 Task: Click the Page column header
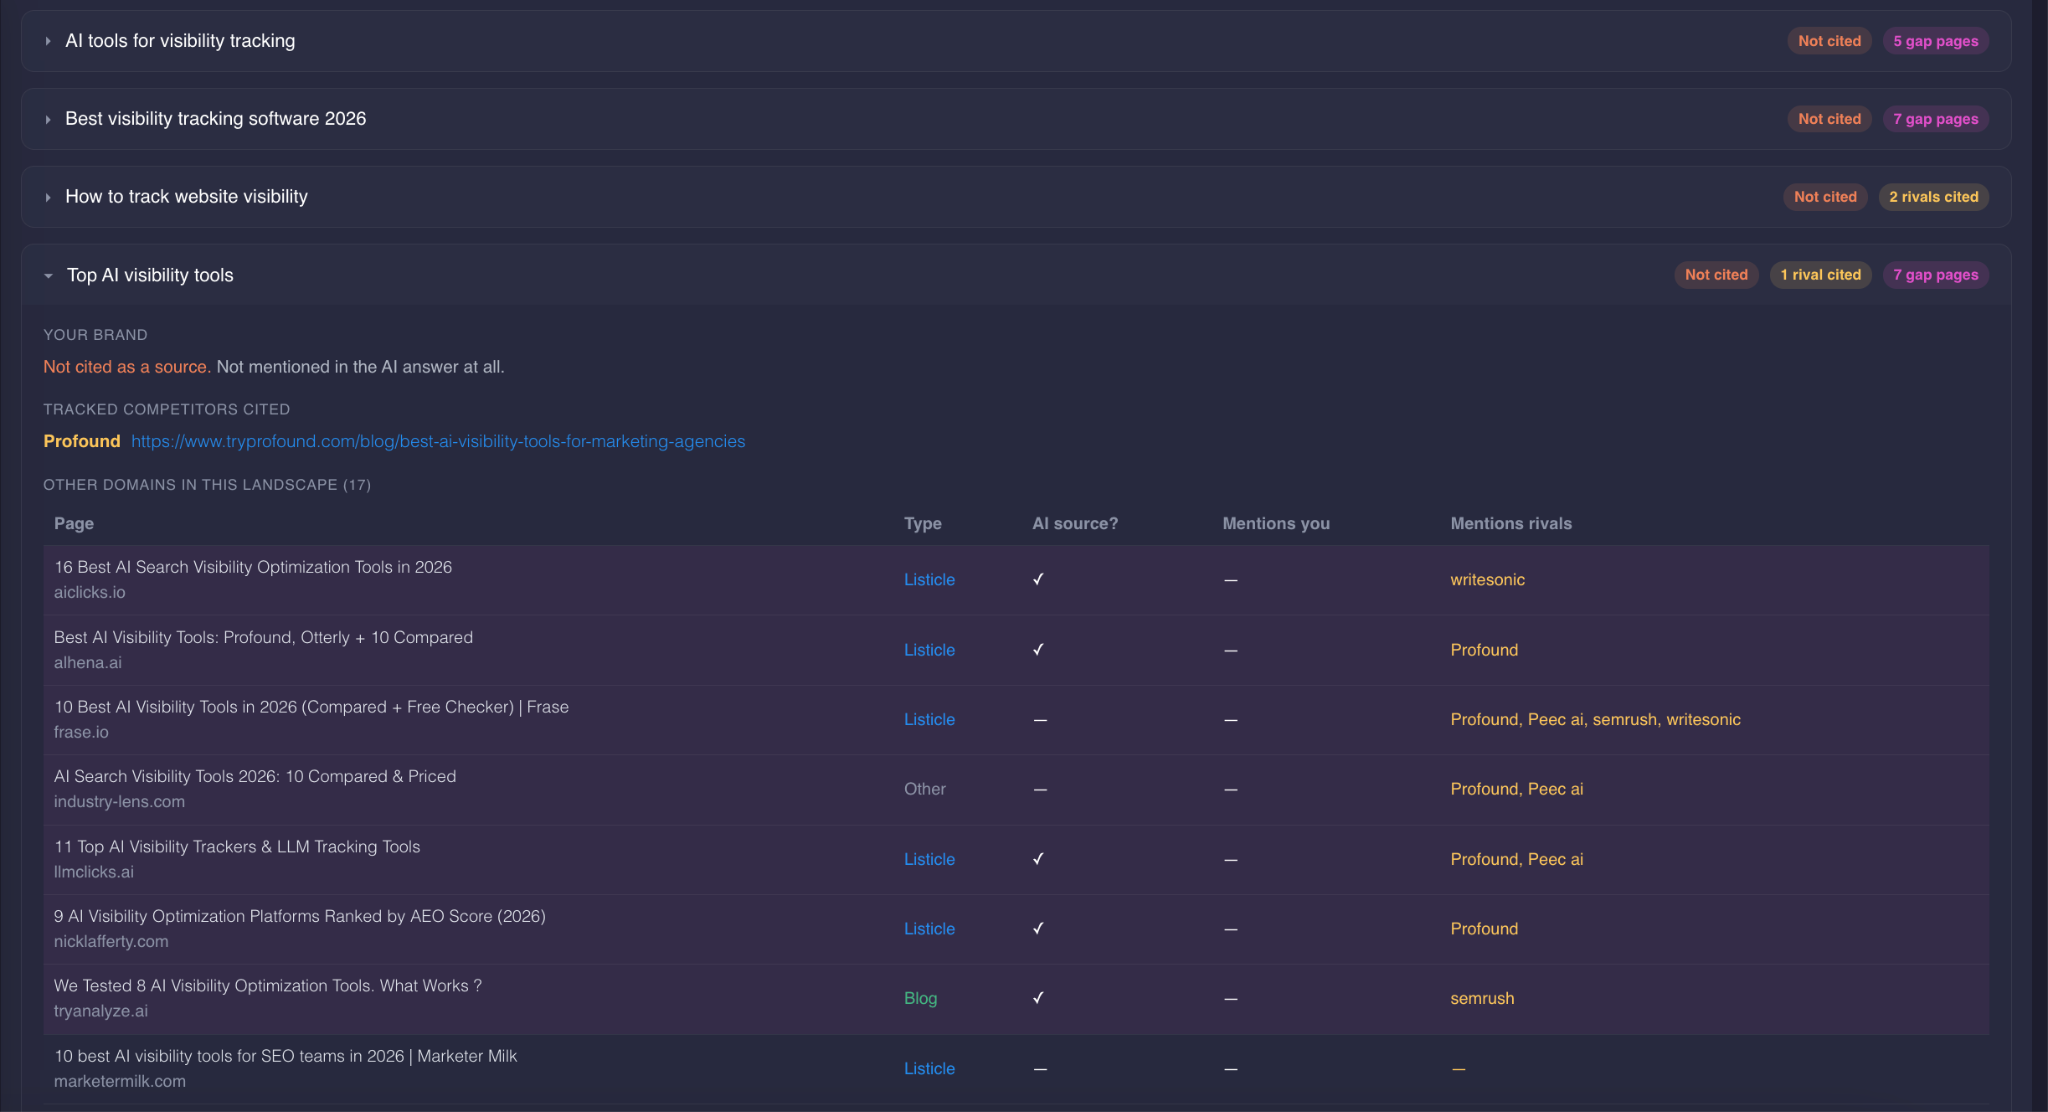[74, 523]
